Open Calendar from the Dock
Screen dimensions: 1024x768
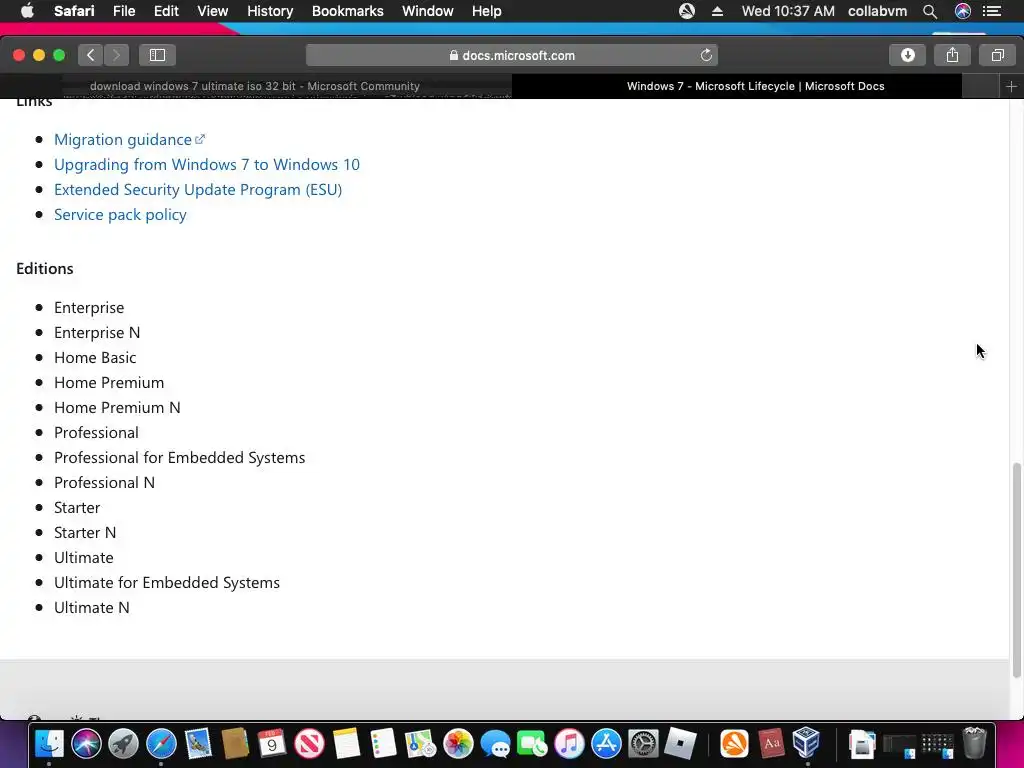tap(272, 743)
